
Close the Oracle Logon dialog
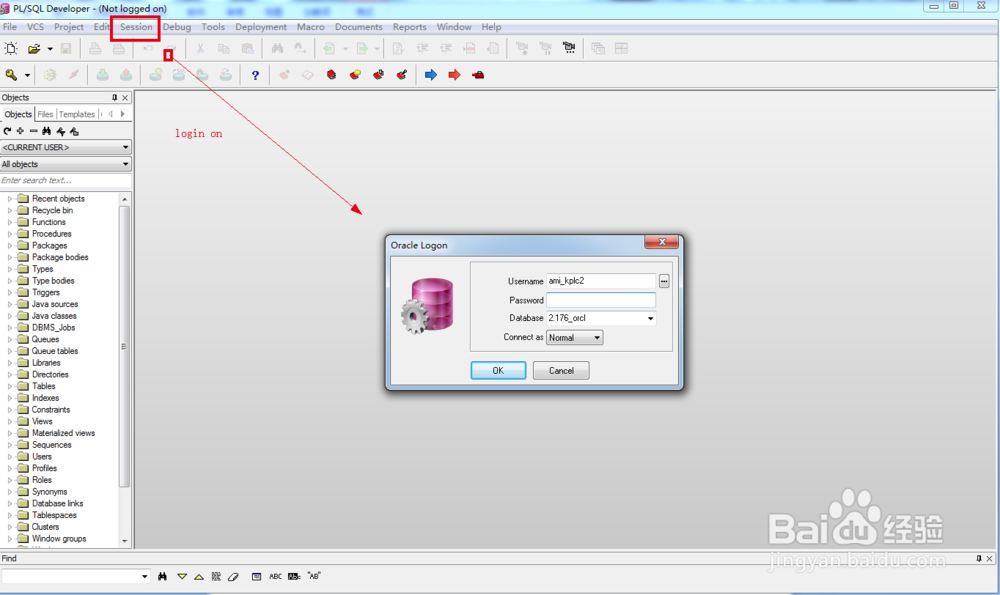coord(661,242)
